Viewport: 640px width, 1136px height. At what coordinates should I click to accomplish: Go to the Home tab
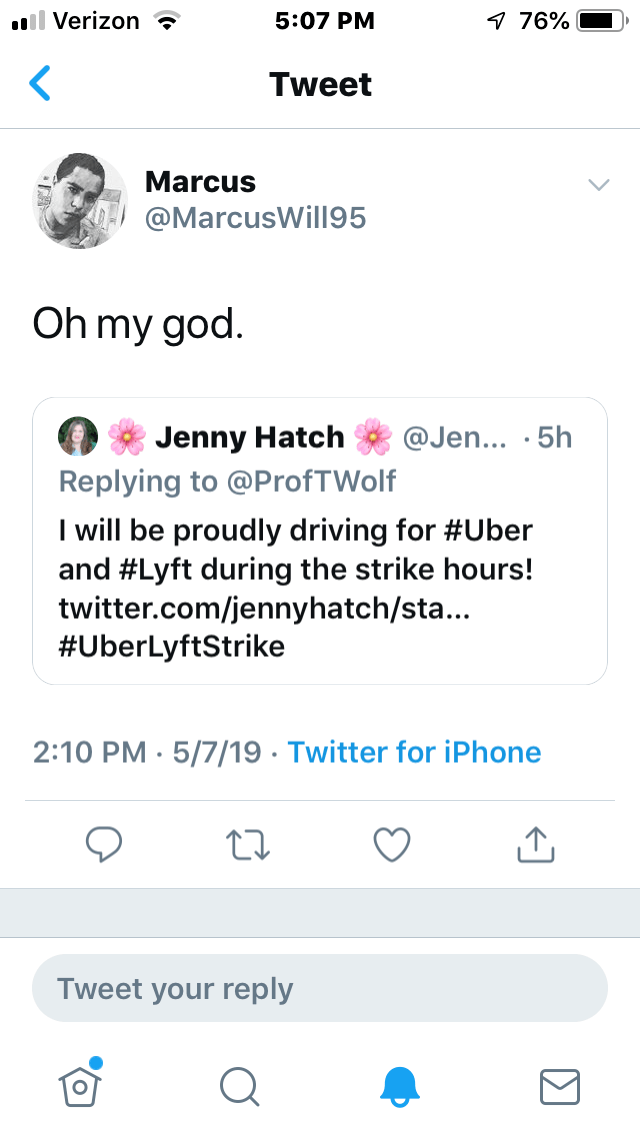coord(81,1084)
